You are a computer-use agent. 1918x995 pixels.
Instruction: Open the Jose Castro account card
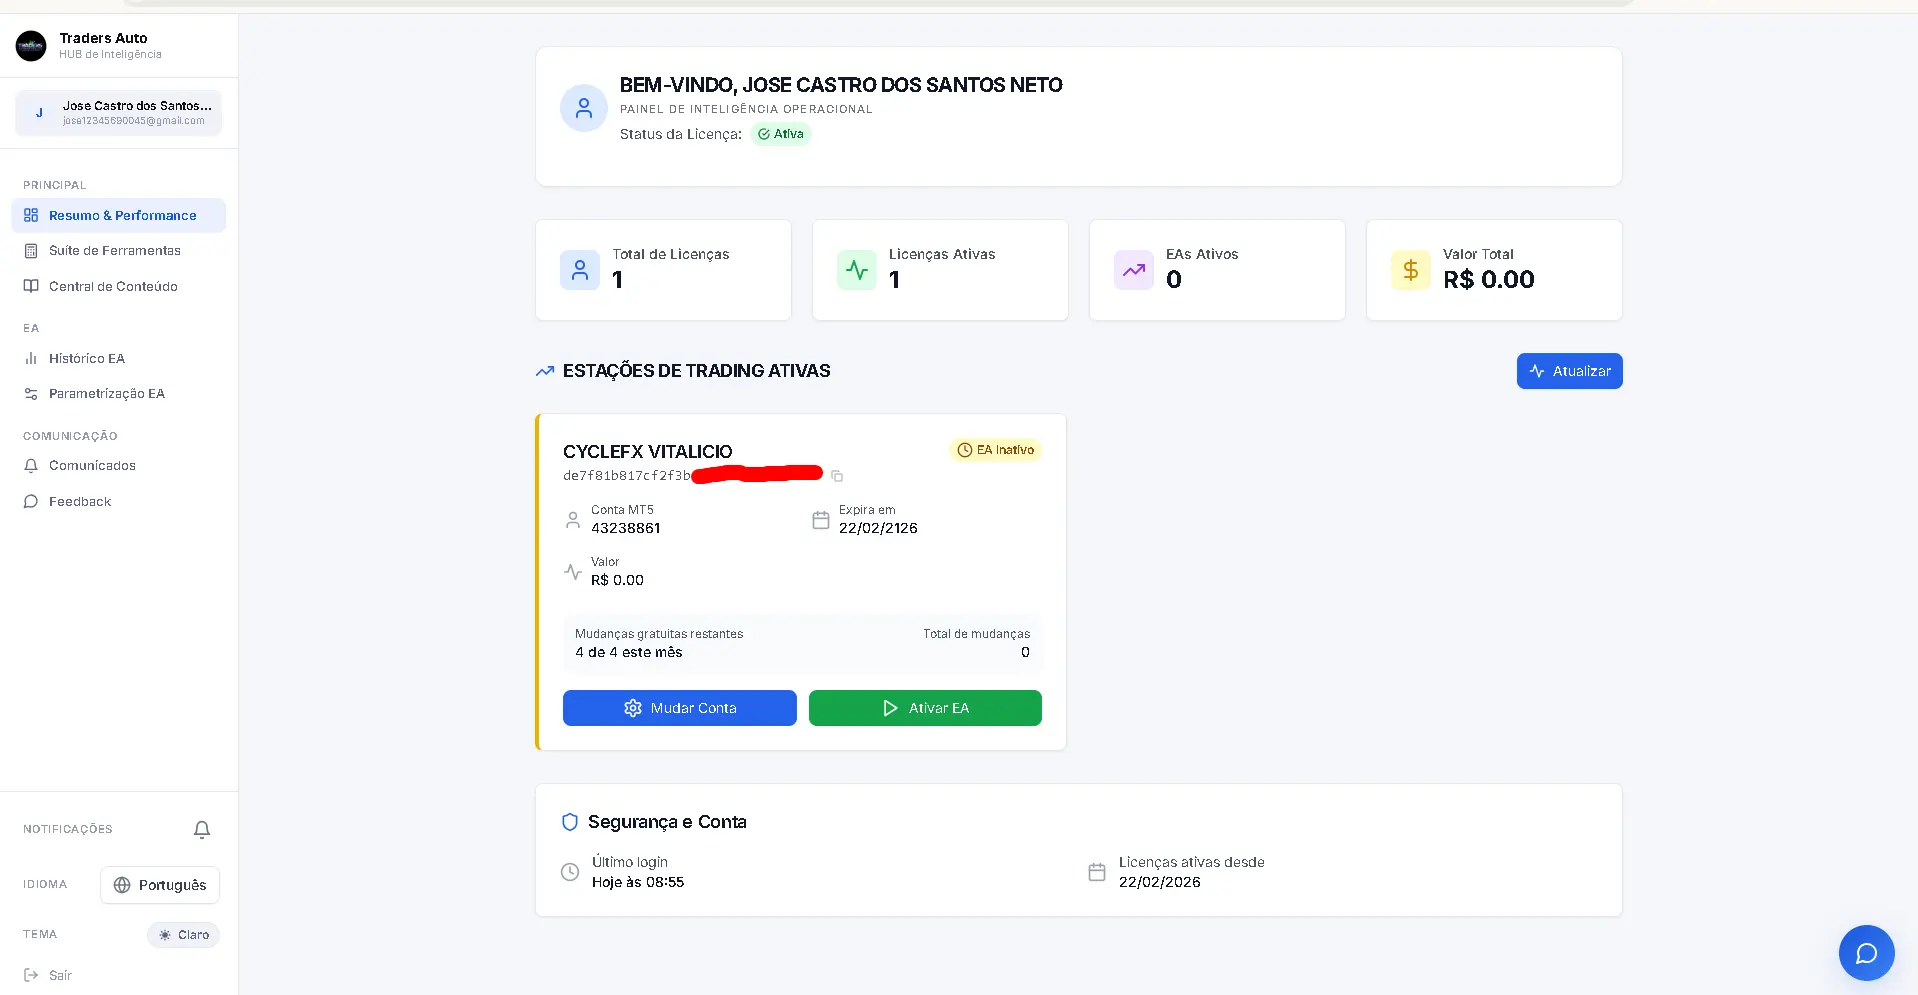click(x=119, y=112)
